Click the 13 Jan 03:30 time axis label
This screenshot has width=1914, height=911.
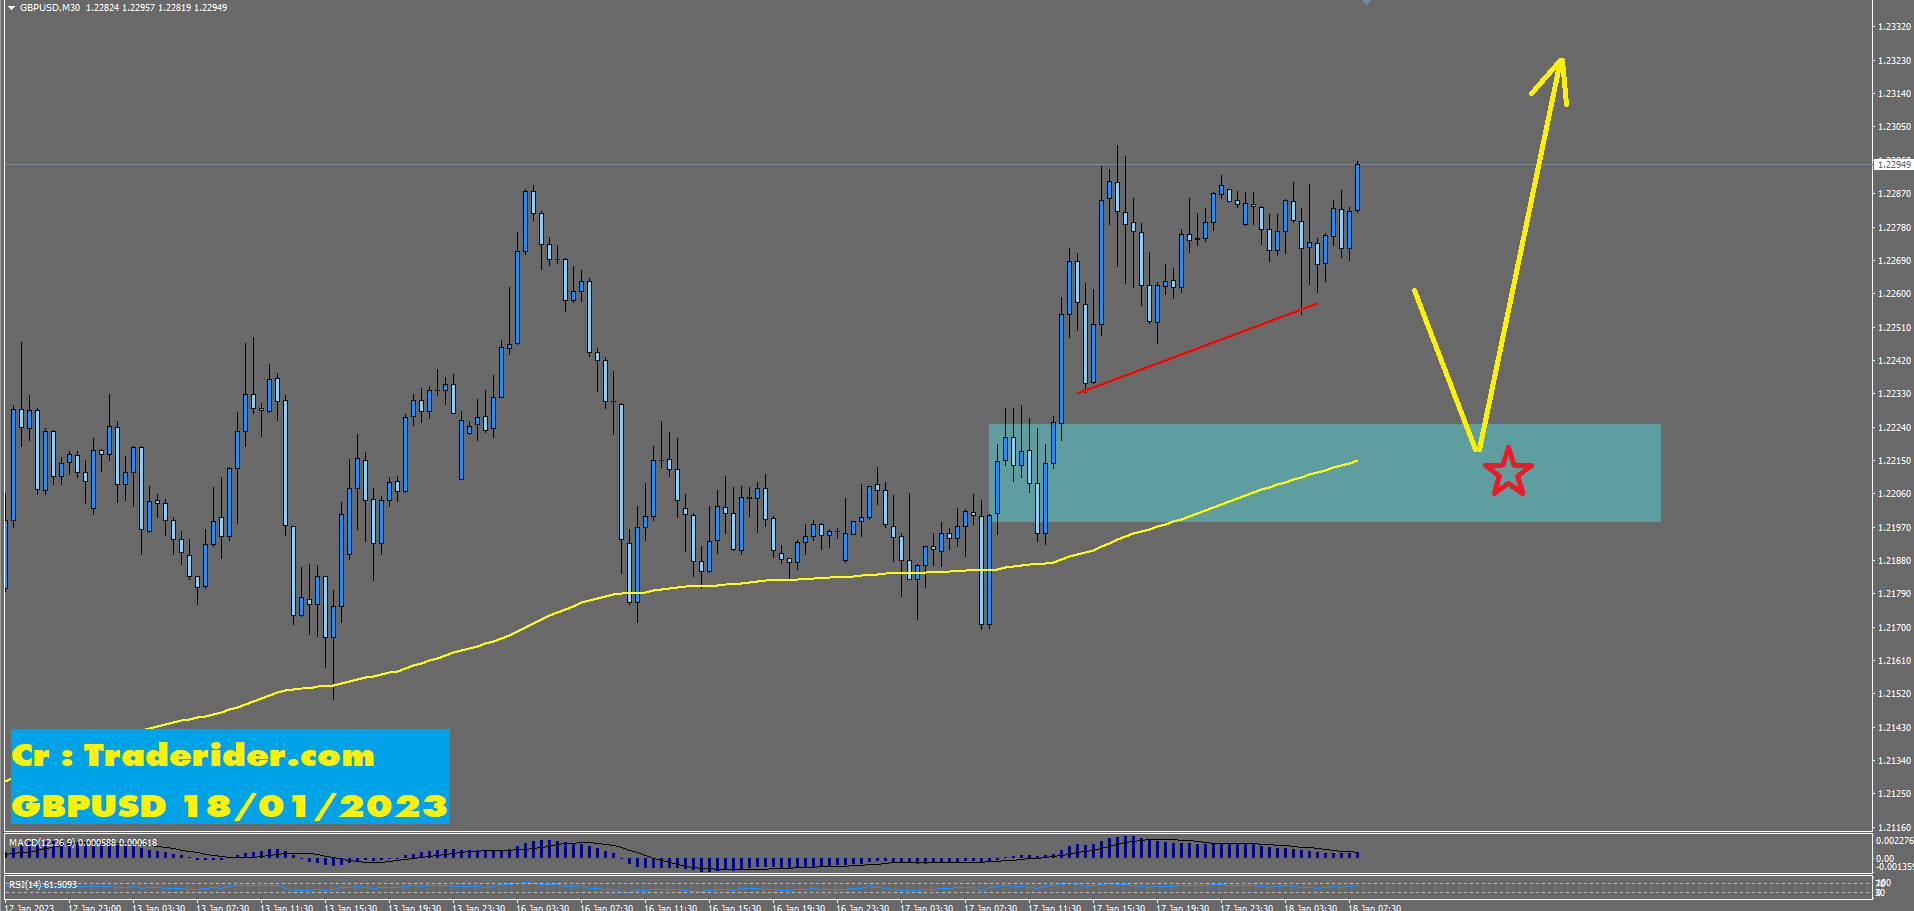click(159, 907)
